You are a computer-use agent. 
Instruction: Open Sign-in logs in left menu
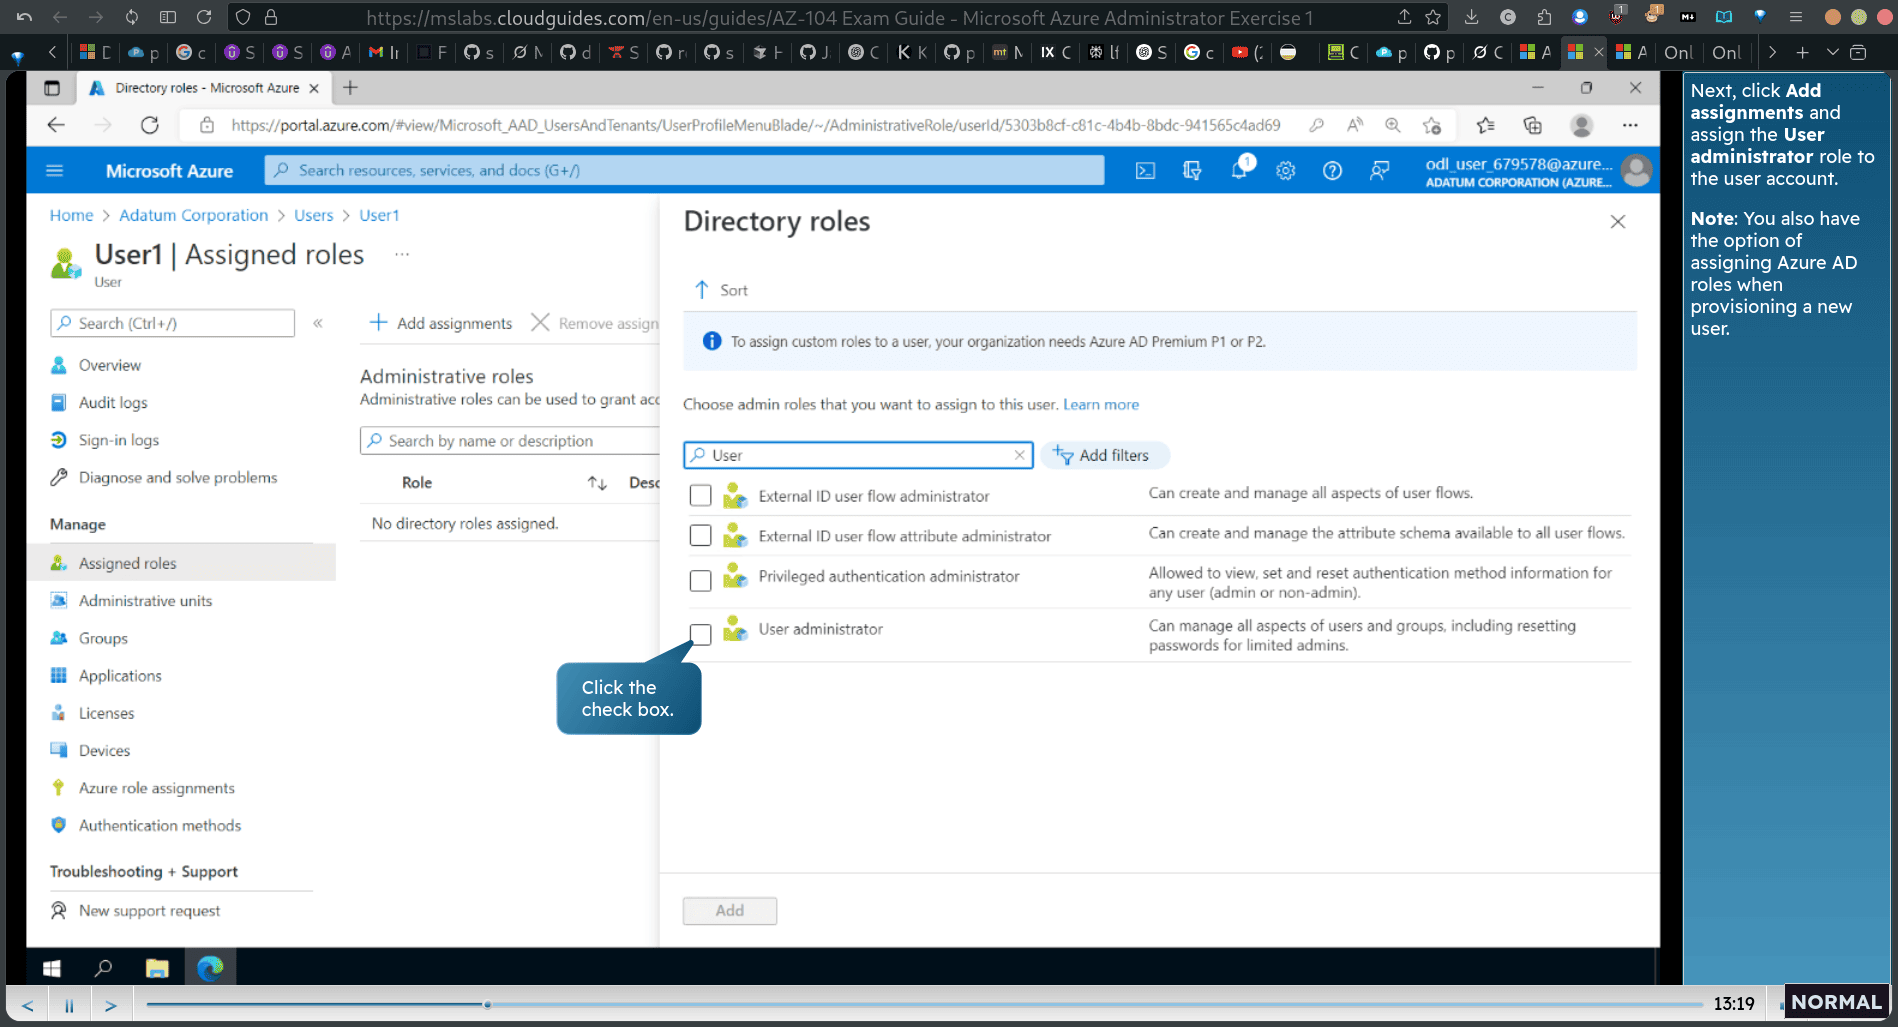coord(119,440)
